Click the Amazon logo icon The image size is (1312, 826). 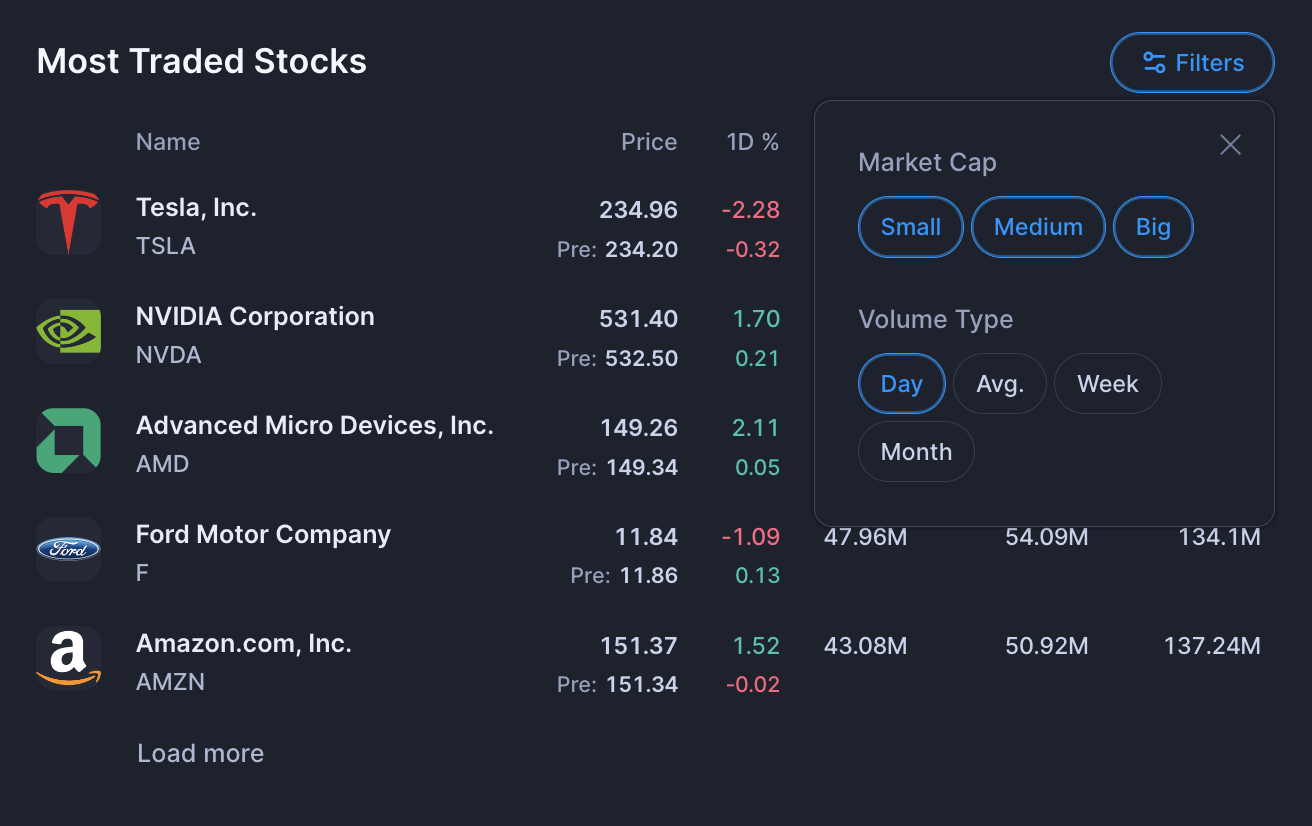click(68, 658)
